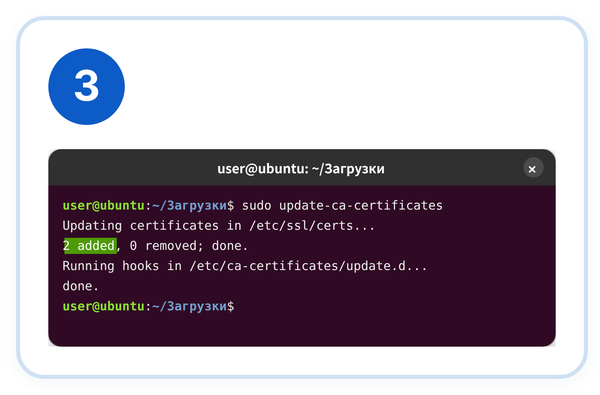This screenshot has width=600, height=395.
Task: Click the blue ~/Загрузки in last prompt
Action: (189, 306)
